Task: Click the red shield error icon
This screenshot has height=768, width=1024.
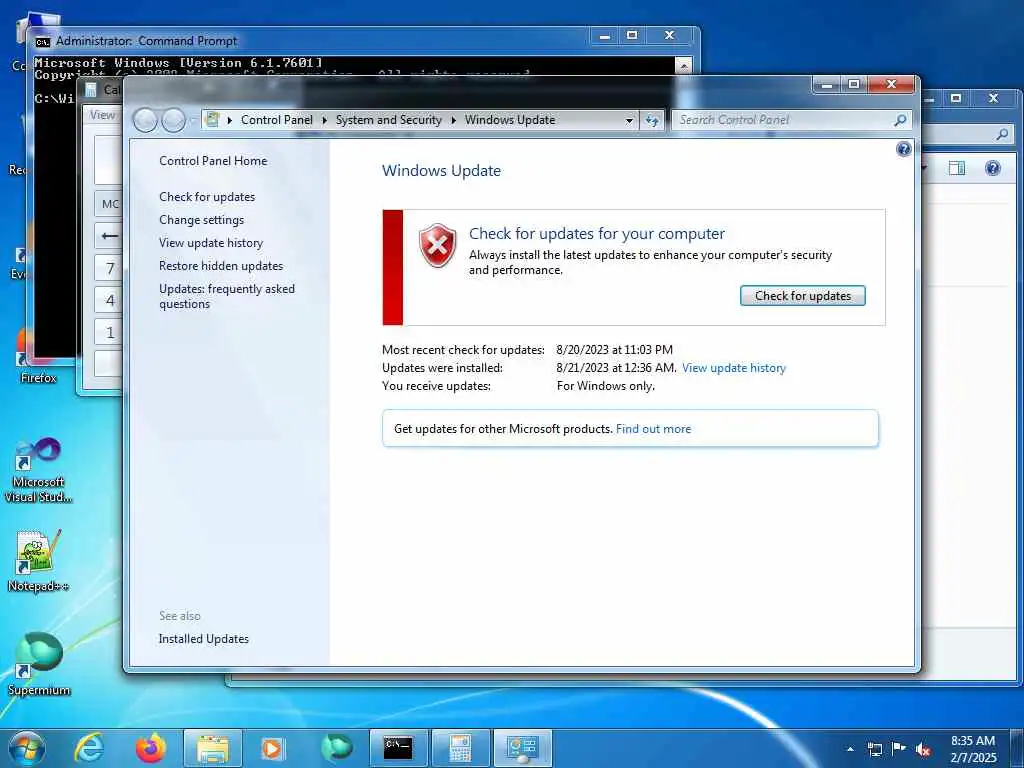Action: (x=437, y=246)
